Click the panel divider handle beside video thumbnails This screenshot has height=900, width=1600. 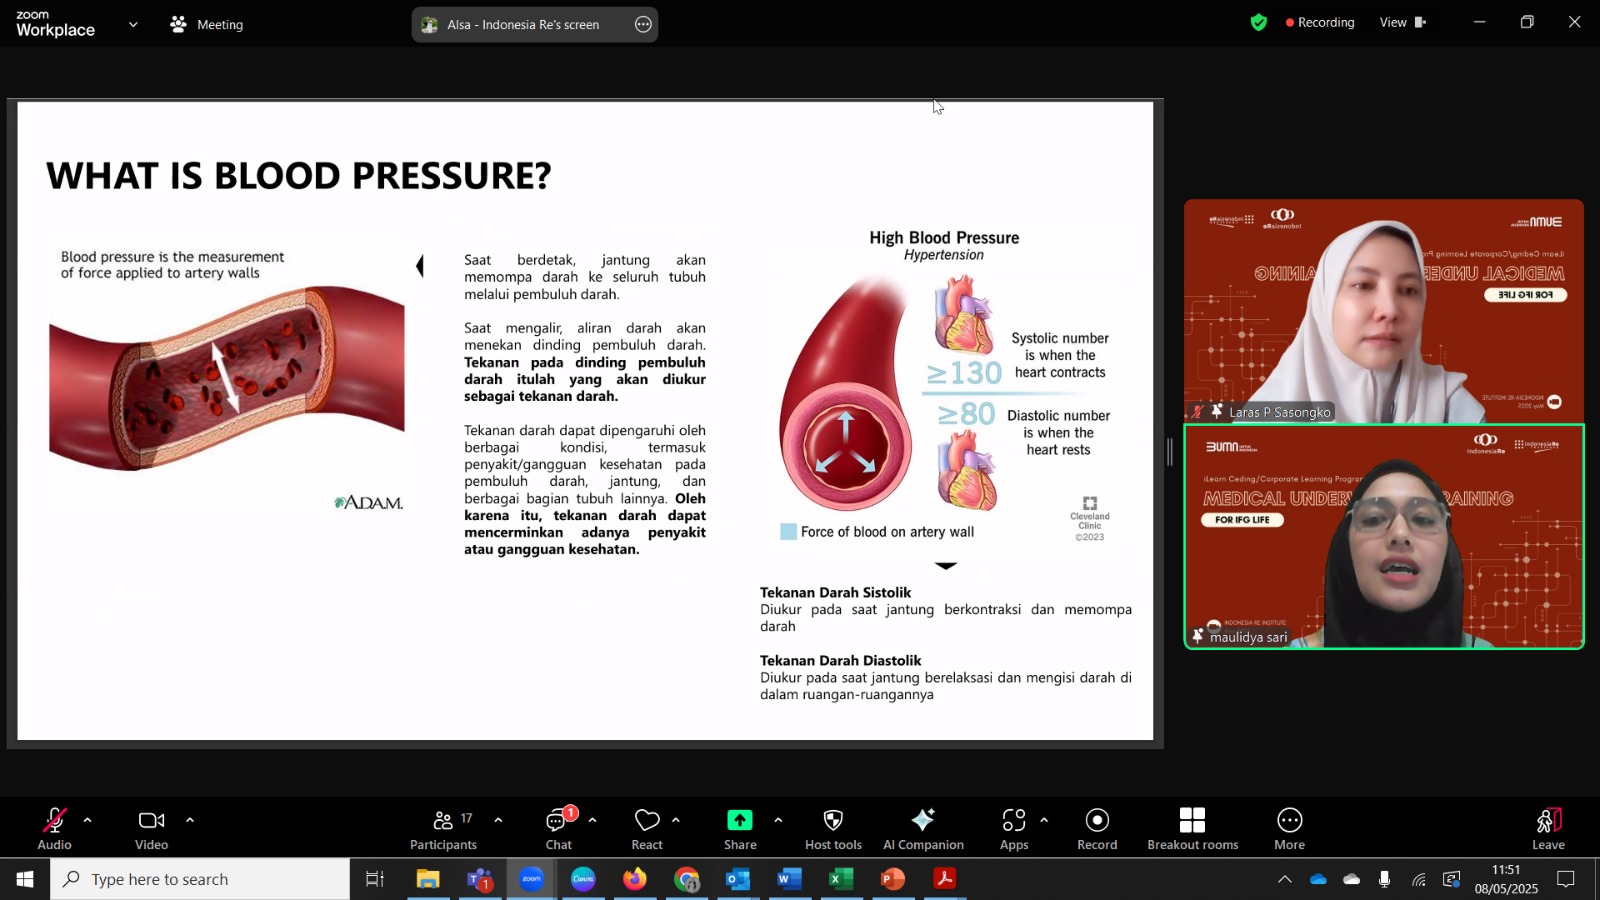click(x=1169, y=452)
